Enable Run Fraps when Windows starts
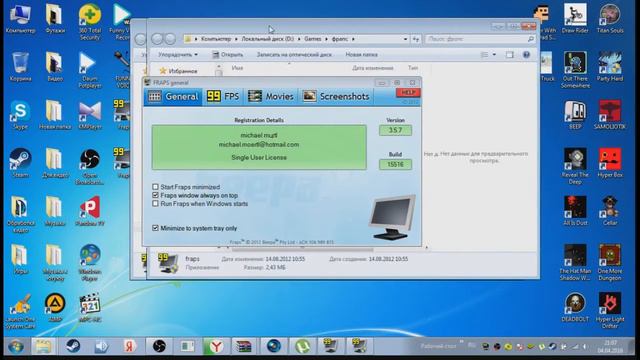Image resolution: width=640 pixels, height=360 pixels. (x=155, y=204)
